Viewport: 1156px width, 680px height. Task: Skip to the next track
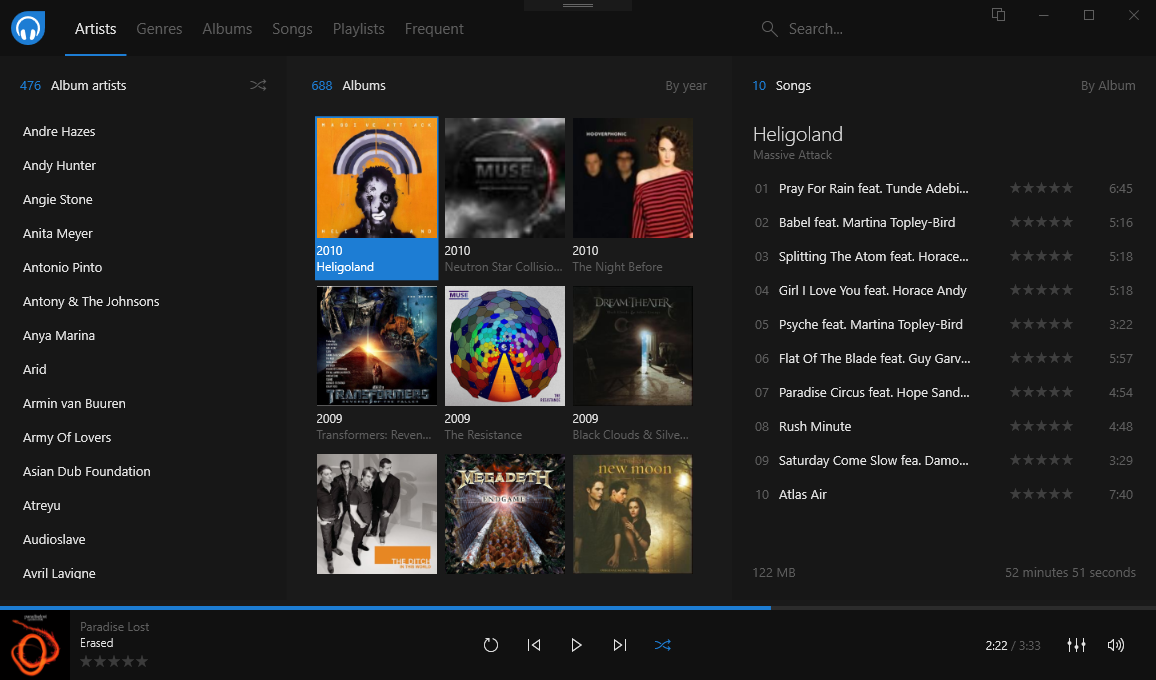619,645
